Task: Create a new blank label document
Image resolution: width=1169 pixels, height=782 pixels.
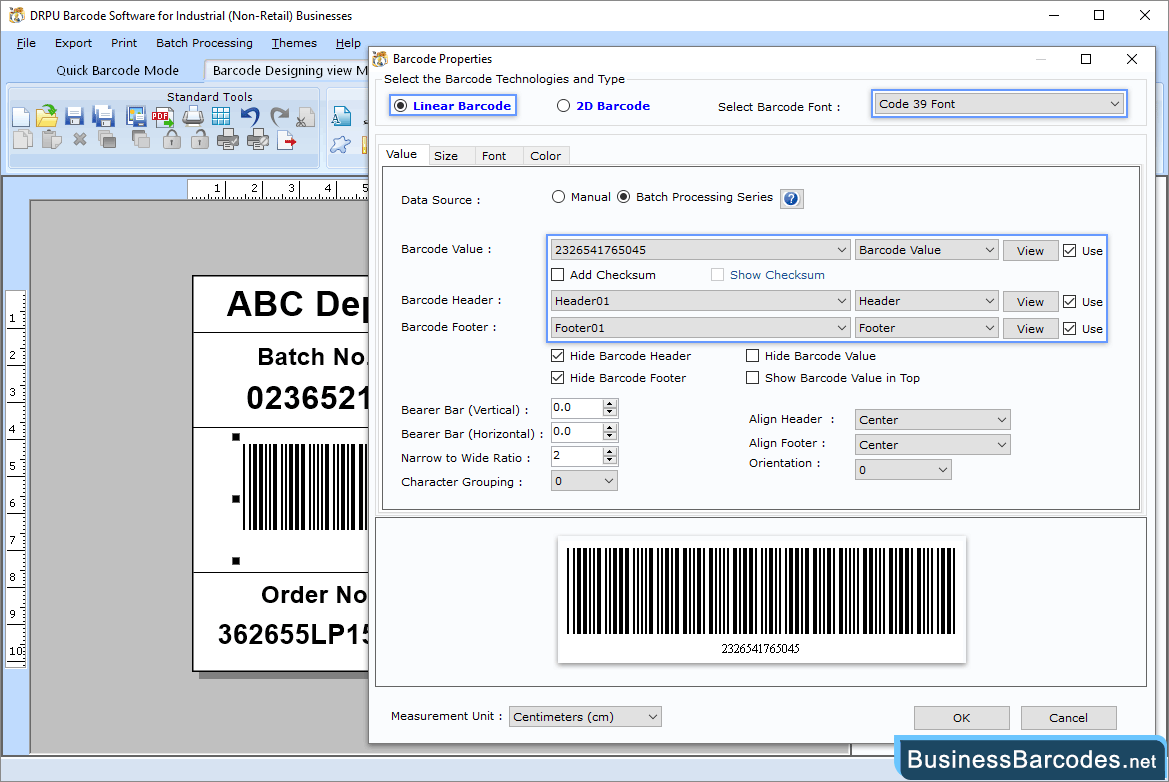Action: (21, 117)
